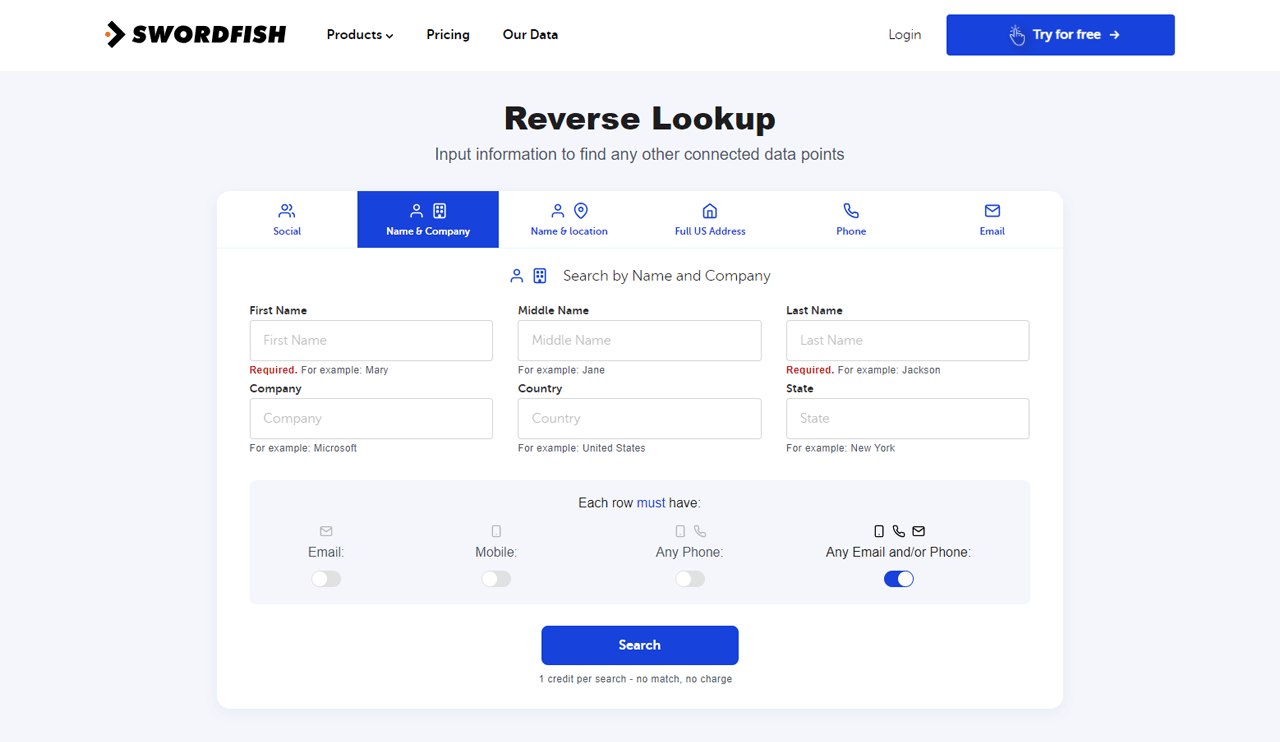Click the phone icons above Any Phone toggle

coord(690,531)
